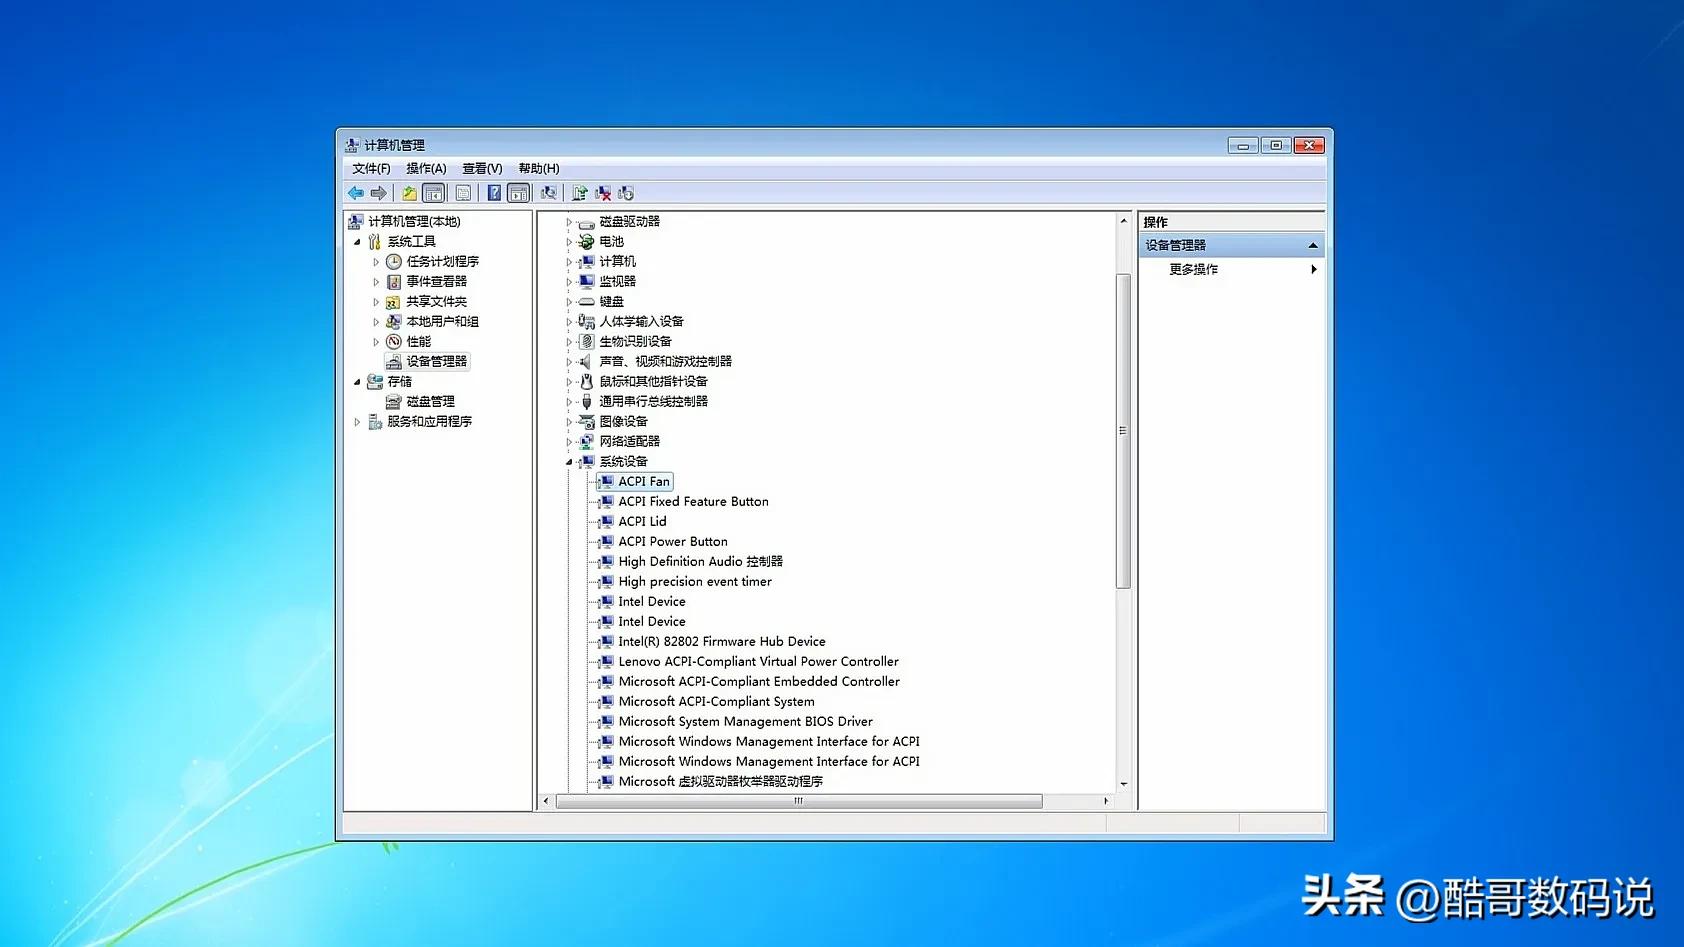The width and height of the screenshot is (1684, 947).
Task: Click the 任务计划程序 clock icon
Action: pos(394,261)
